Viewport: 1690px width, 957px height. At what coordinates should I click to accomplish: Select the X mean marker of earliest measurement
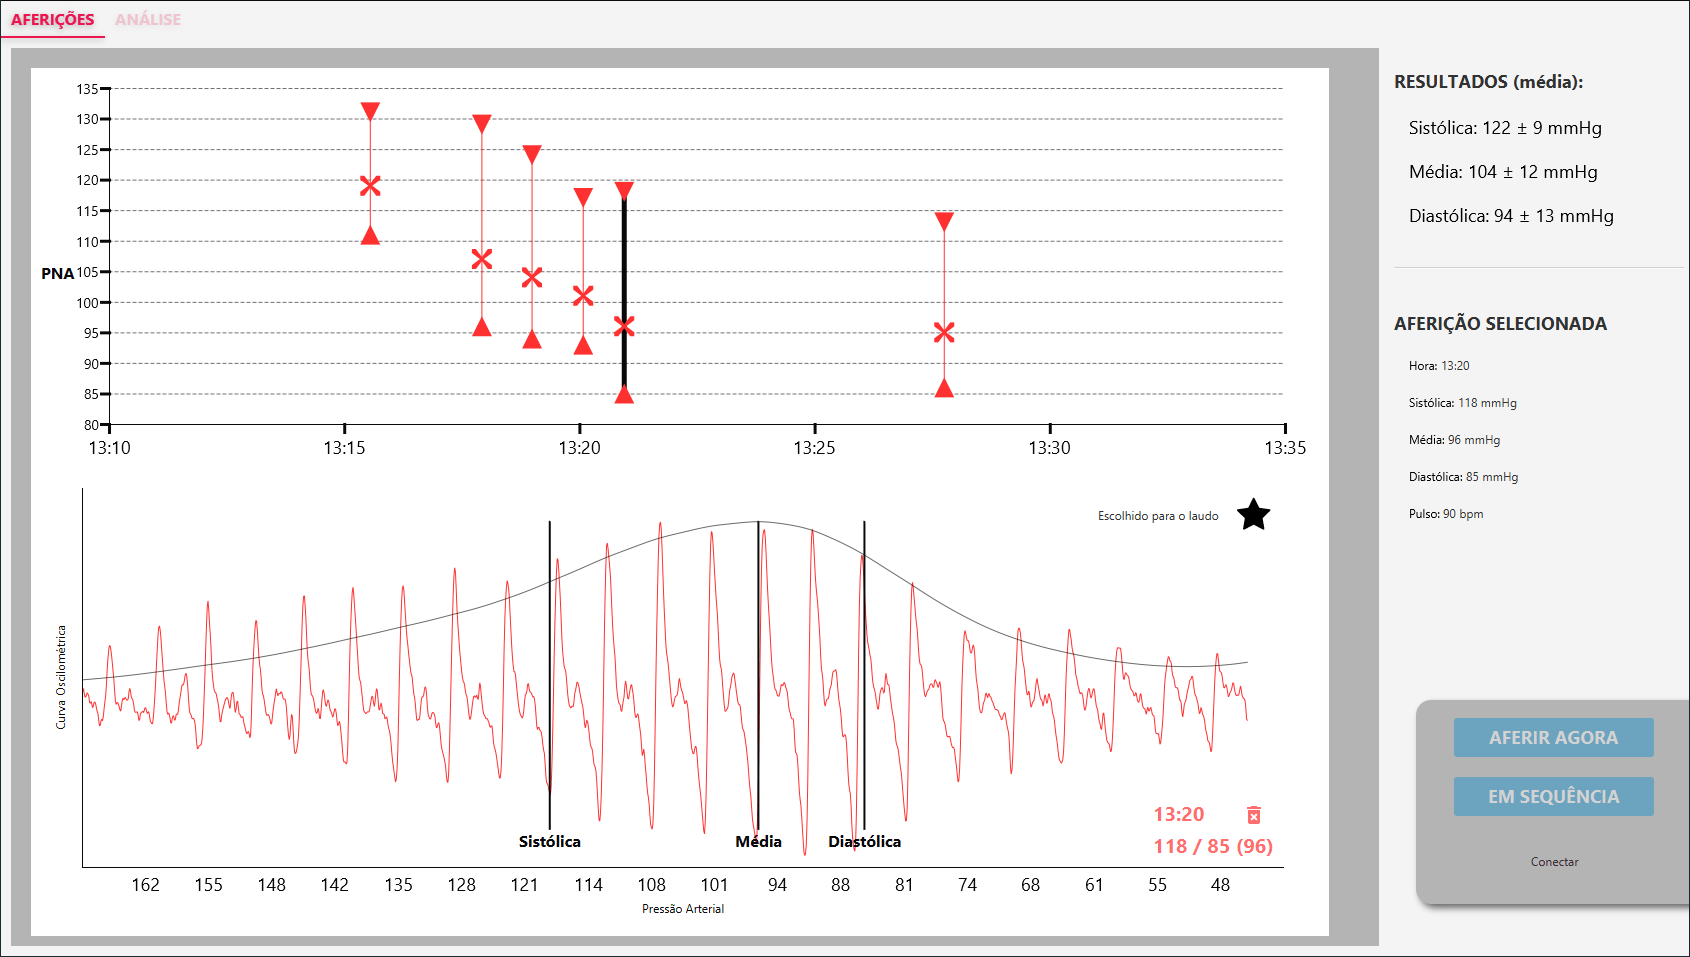click(x=370, y=186)
